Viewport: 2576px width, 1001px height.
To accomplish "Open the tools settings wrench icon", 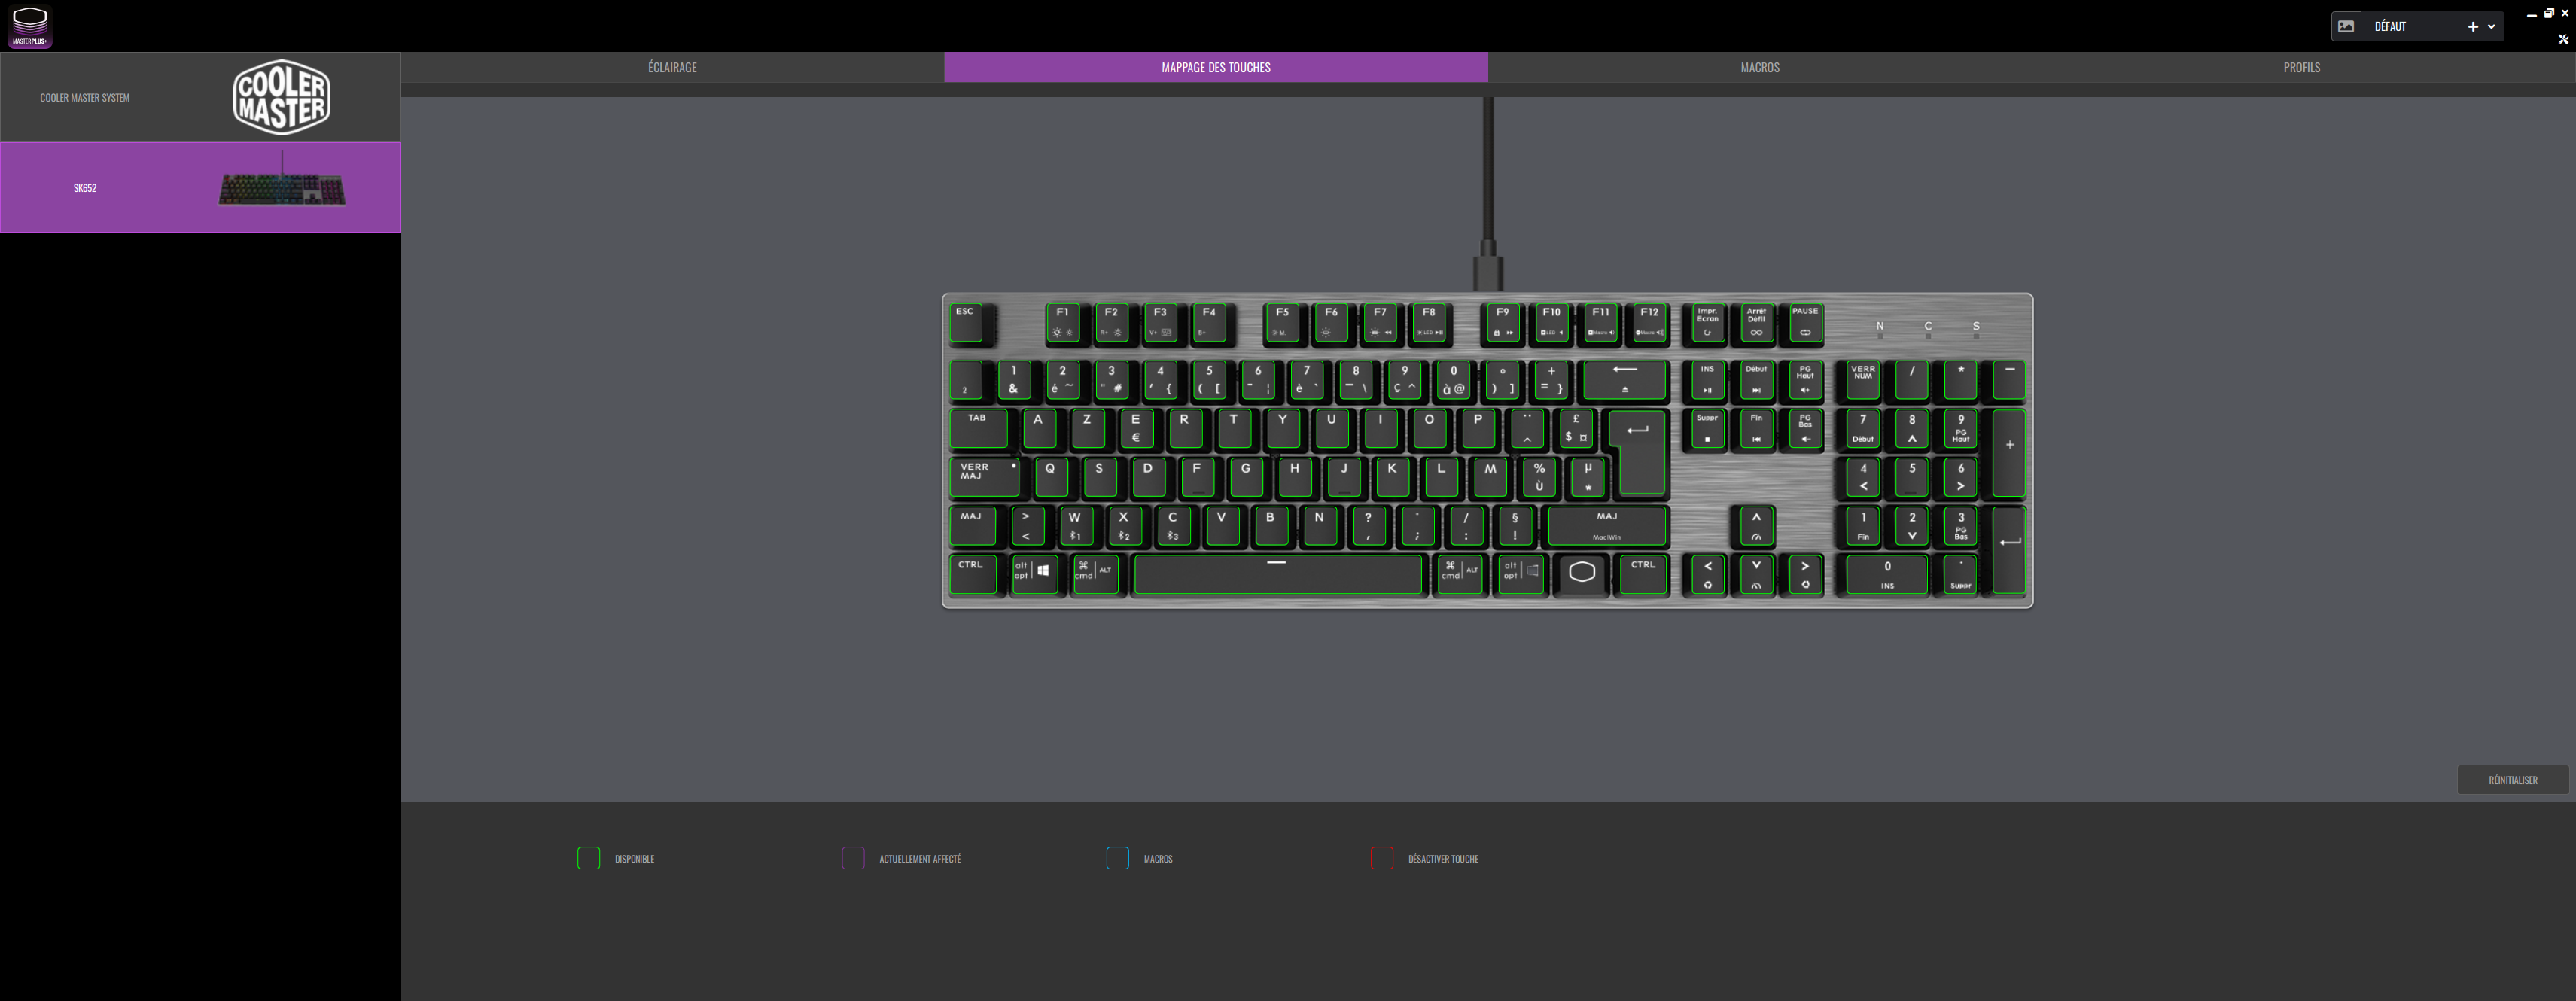I will 2562,39.
